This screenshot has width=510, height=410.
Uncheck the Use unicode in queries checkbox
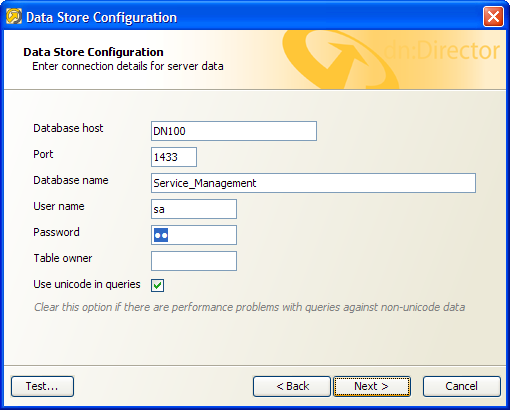click(157, 285)
